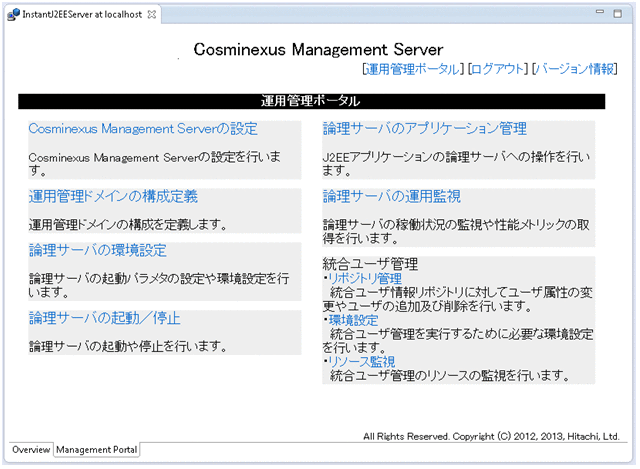Open Cosminexus Management Serverの設定
The width and height of the screenshot is (640, 469).
143,129
